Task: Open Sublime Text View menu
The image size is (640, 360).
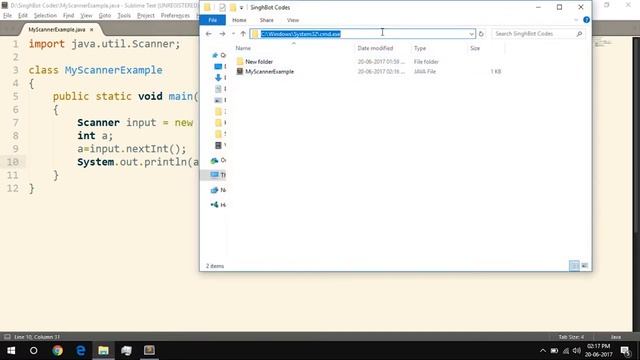Action: pyautogui.click(x=86, y=16)
